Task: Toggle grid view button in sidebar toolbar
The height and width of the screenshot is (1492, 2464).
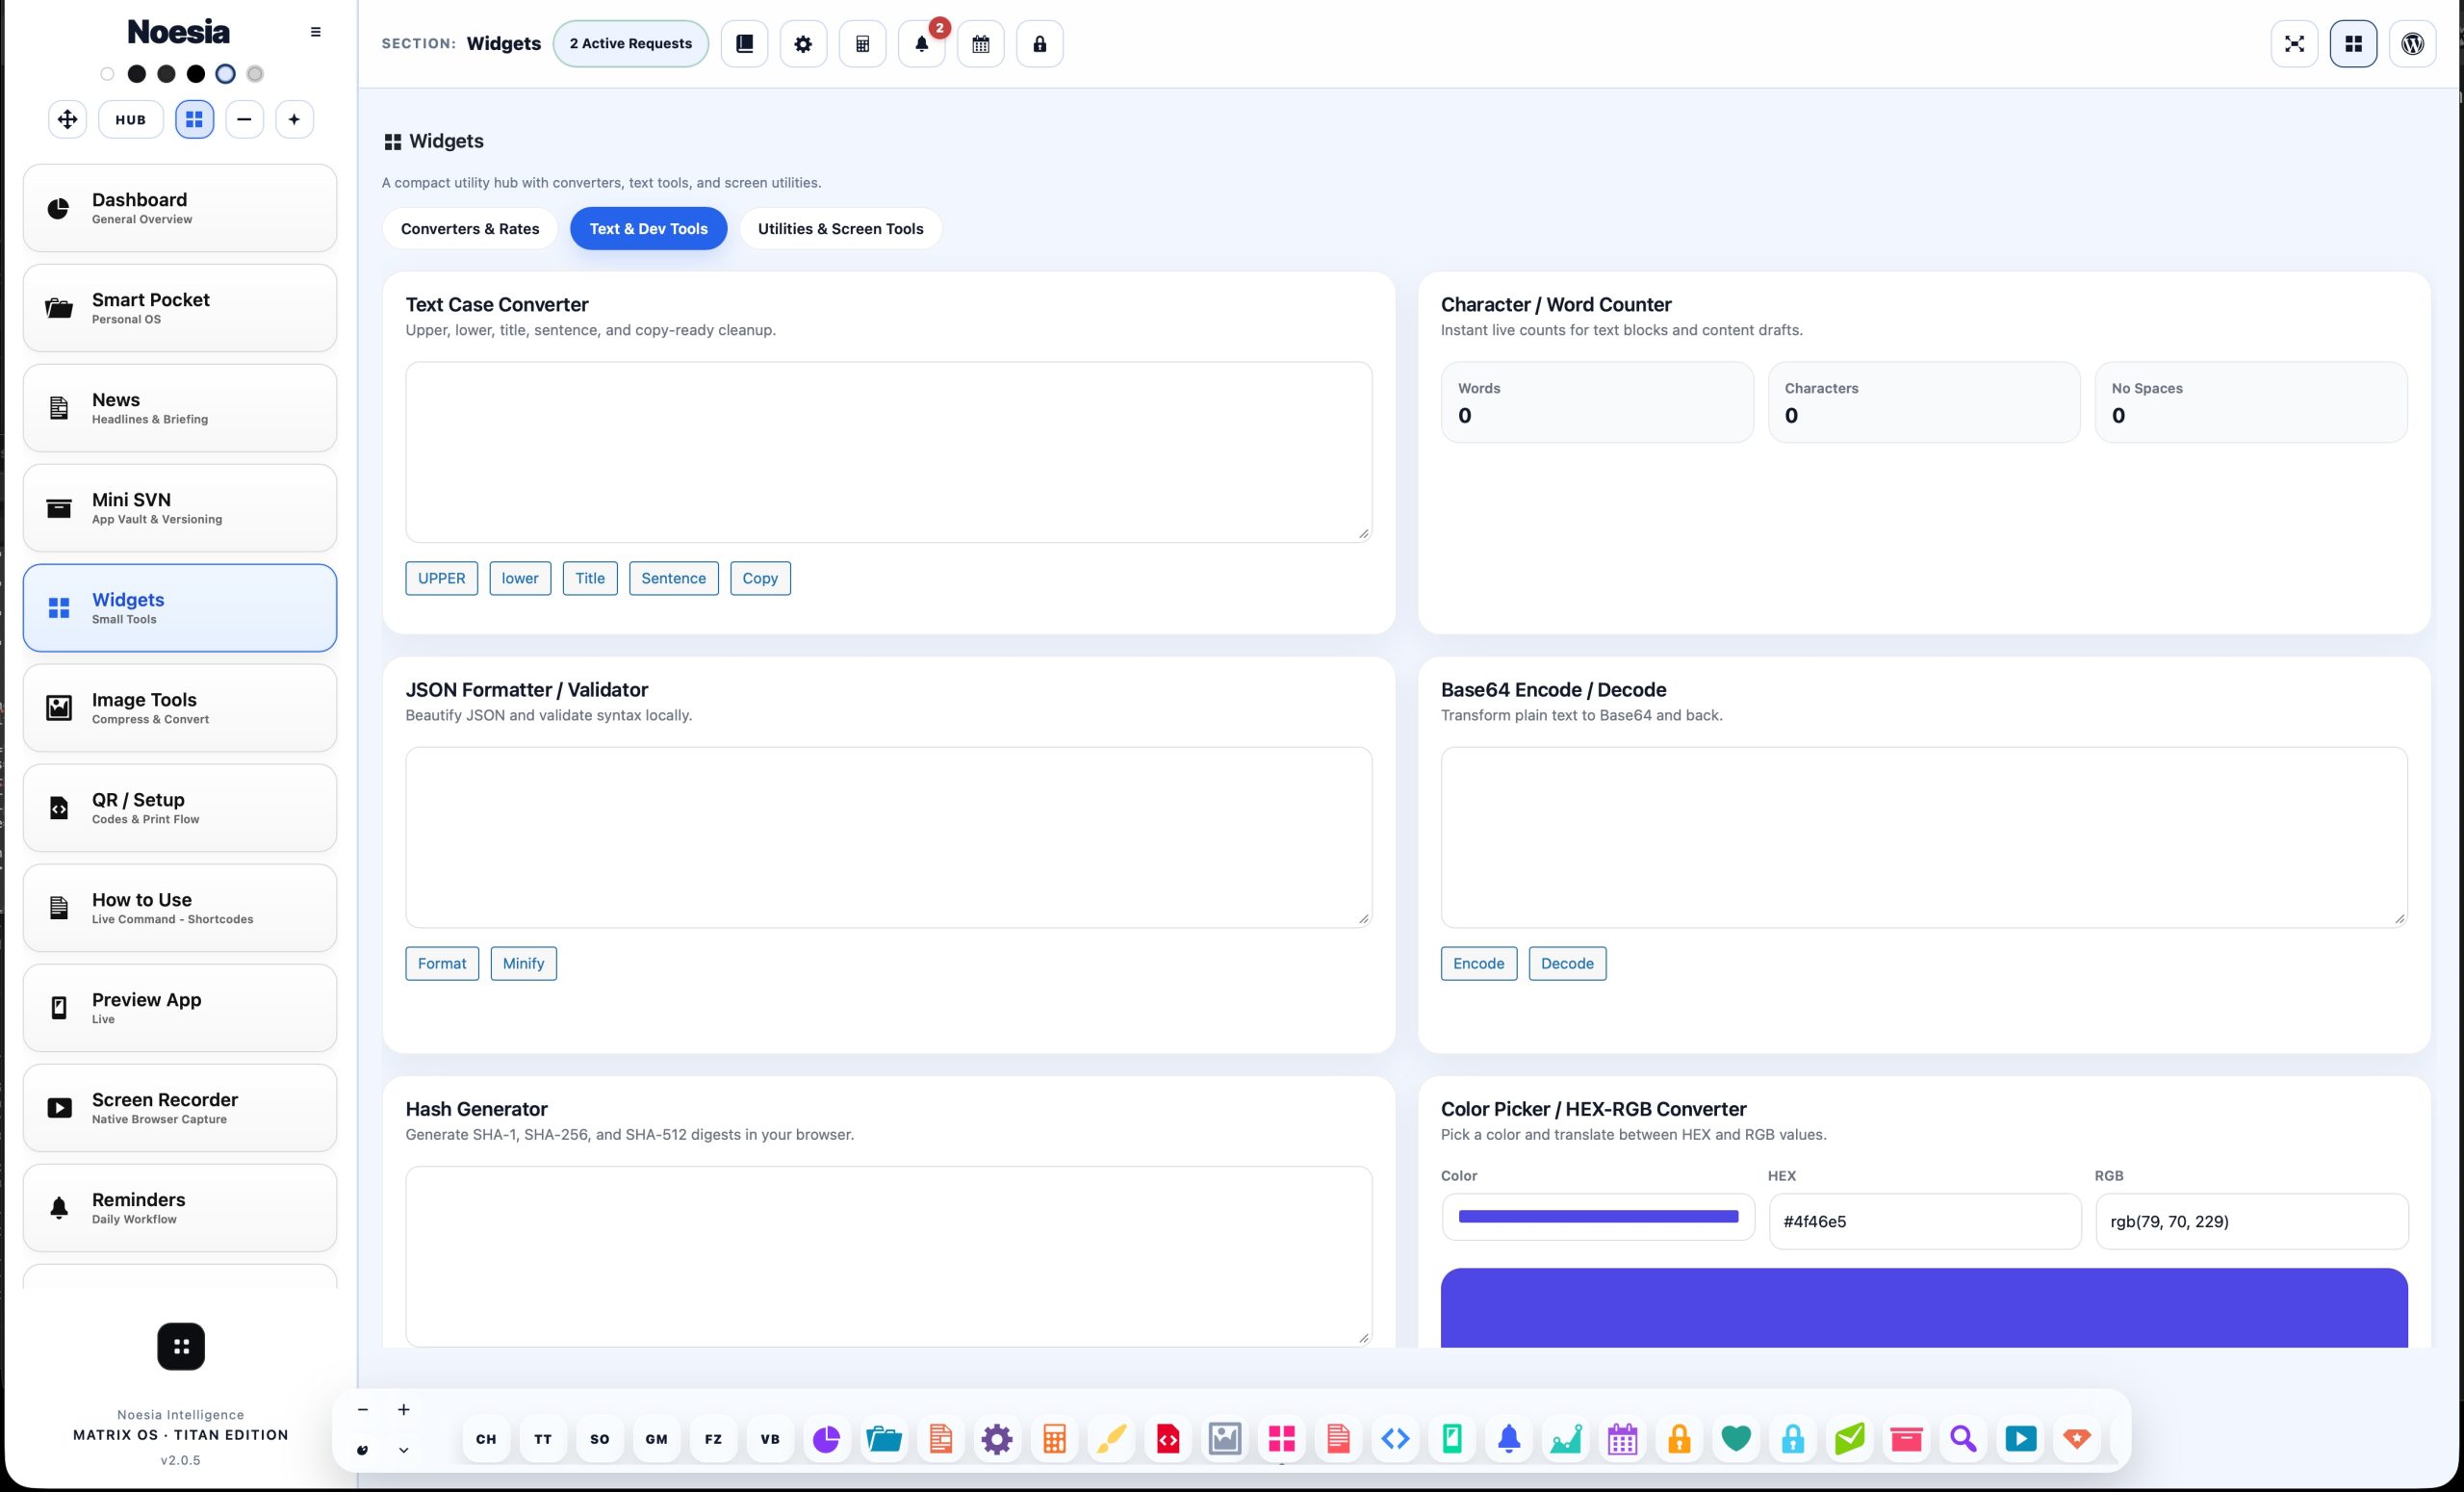Action: coord(194,119)
